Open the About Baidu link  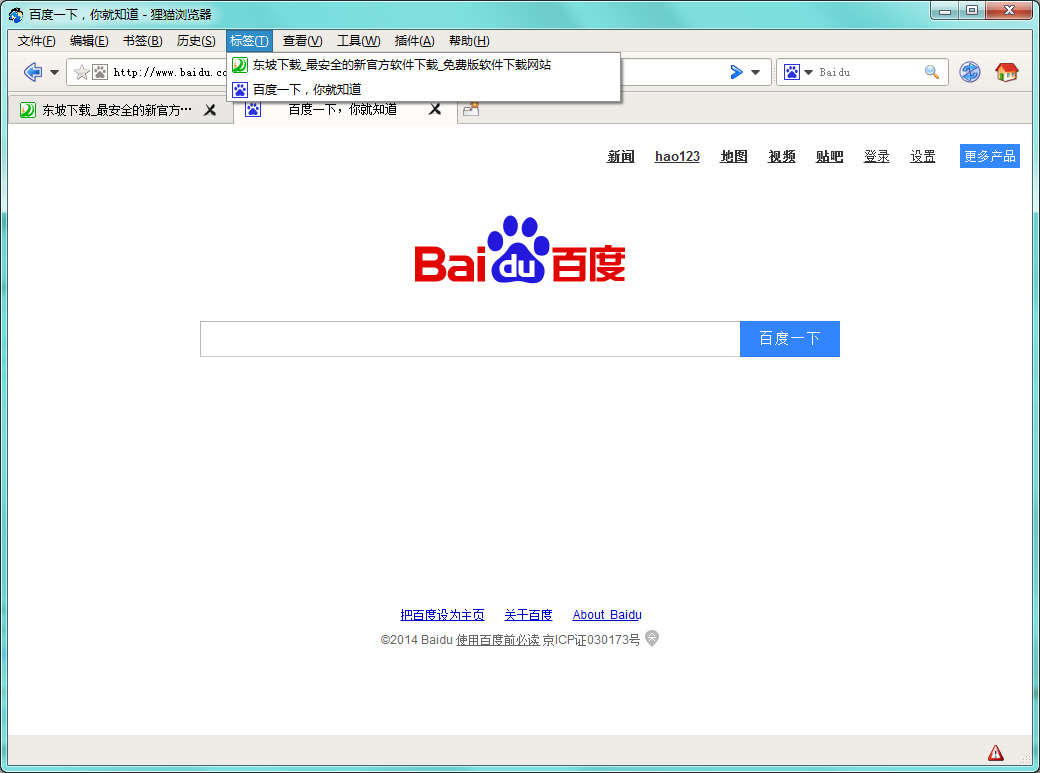click(x=607, y=615)
